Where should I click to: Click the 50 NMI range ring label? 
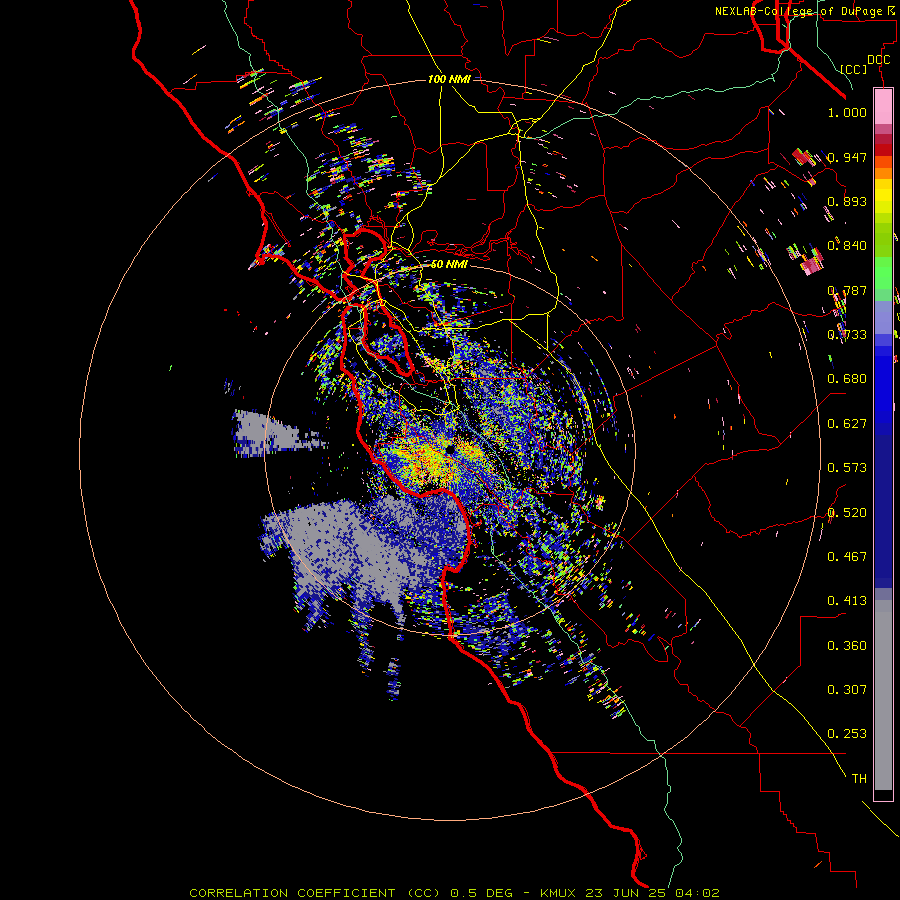tap(449, 265)
